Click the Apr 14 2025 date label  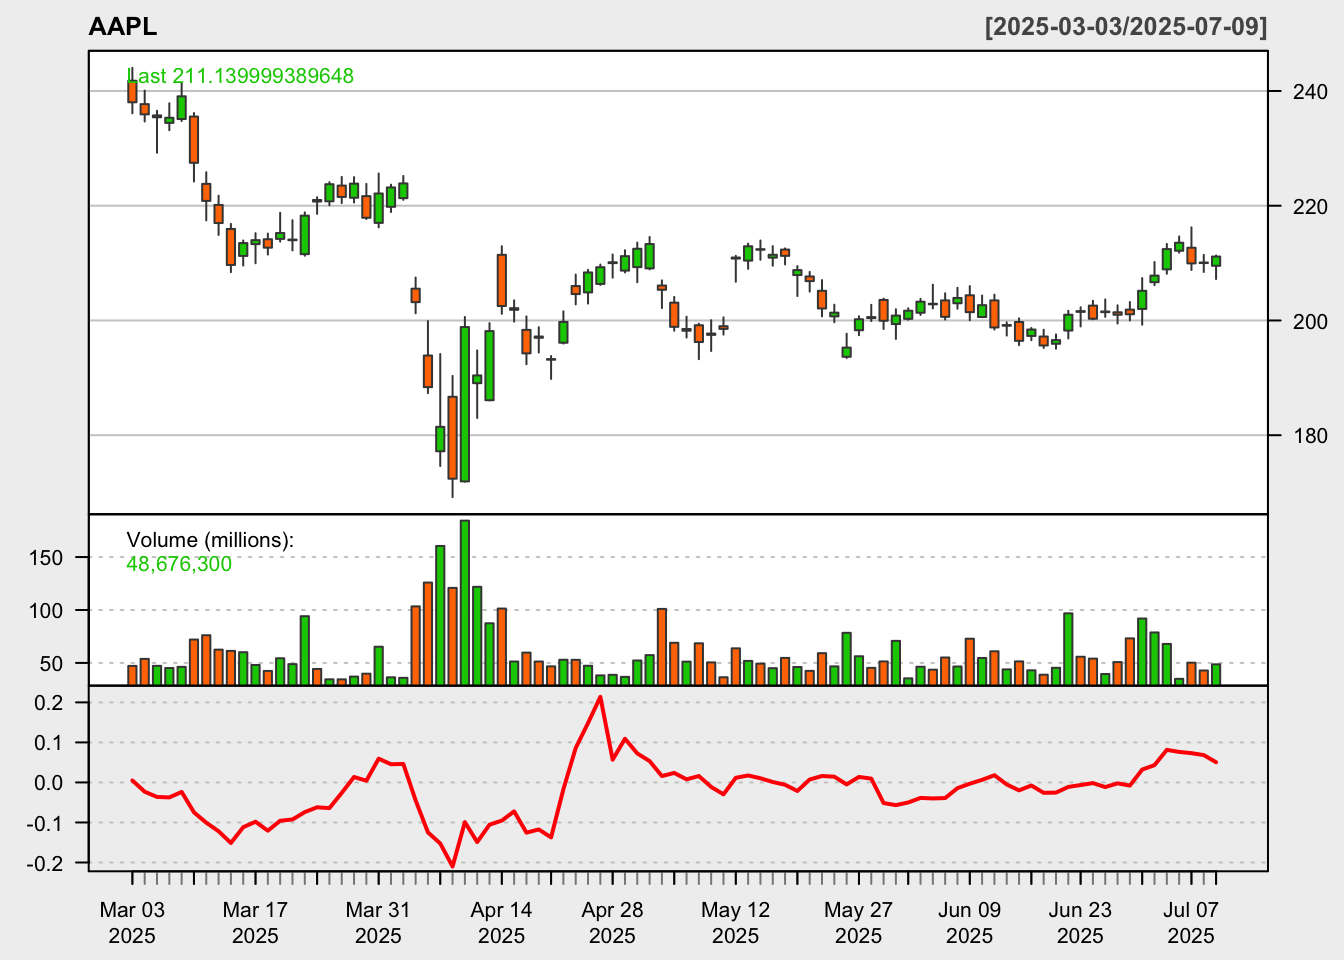[501, 923]
